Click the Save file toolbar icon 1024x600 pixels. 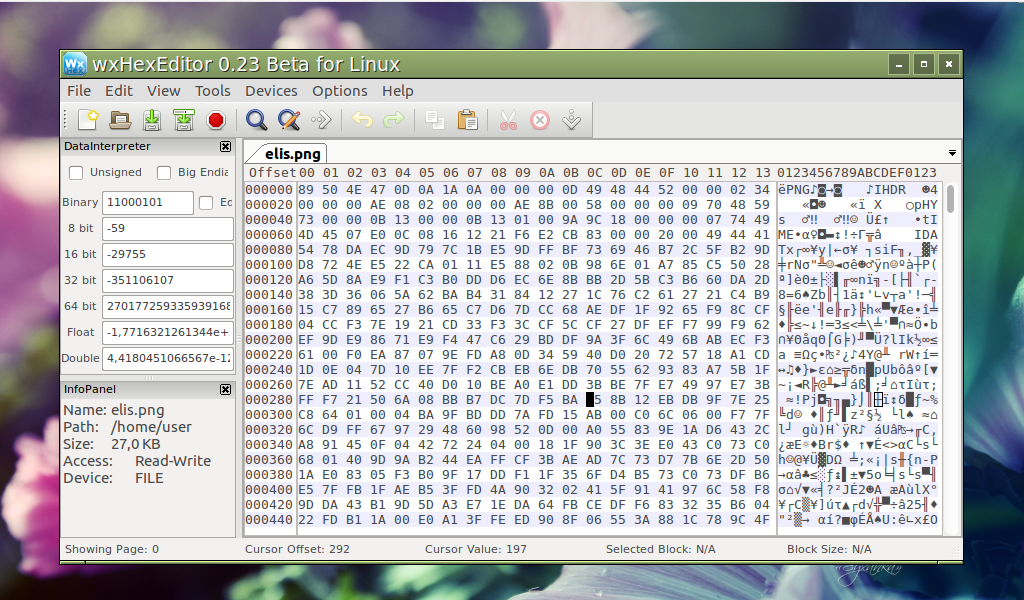[152, 120]
